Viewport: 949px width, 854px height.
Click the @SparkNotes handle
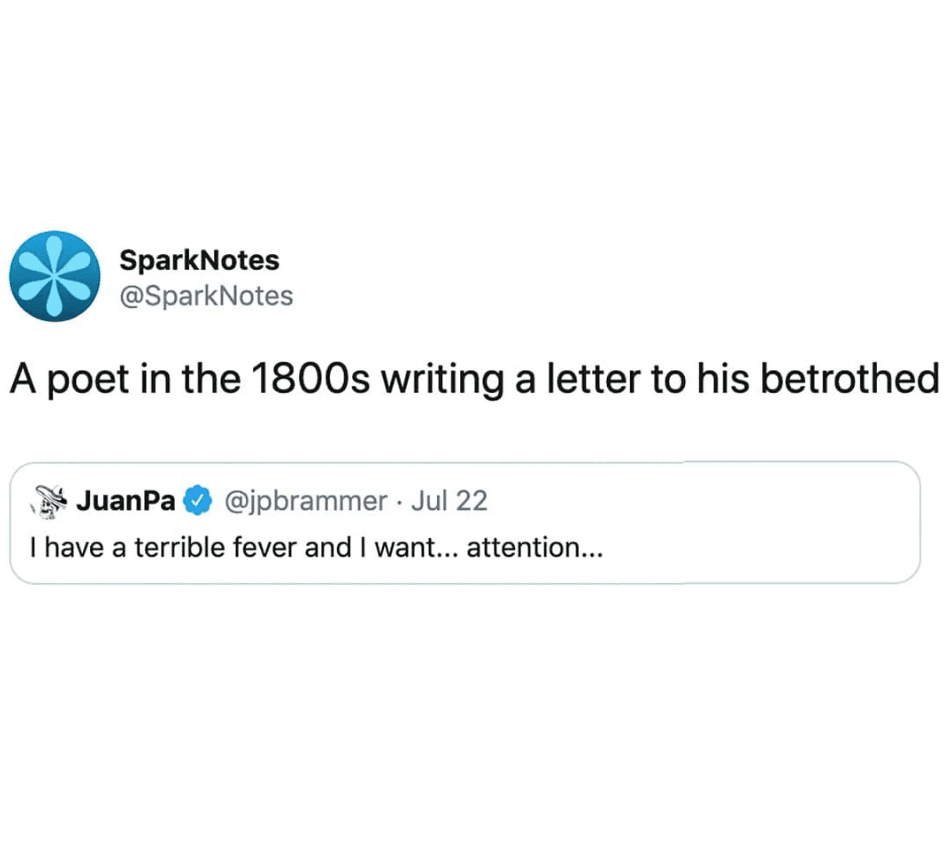coord(206,296)
